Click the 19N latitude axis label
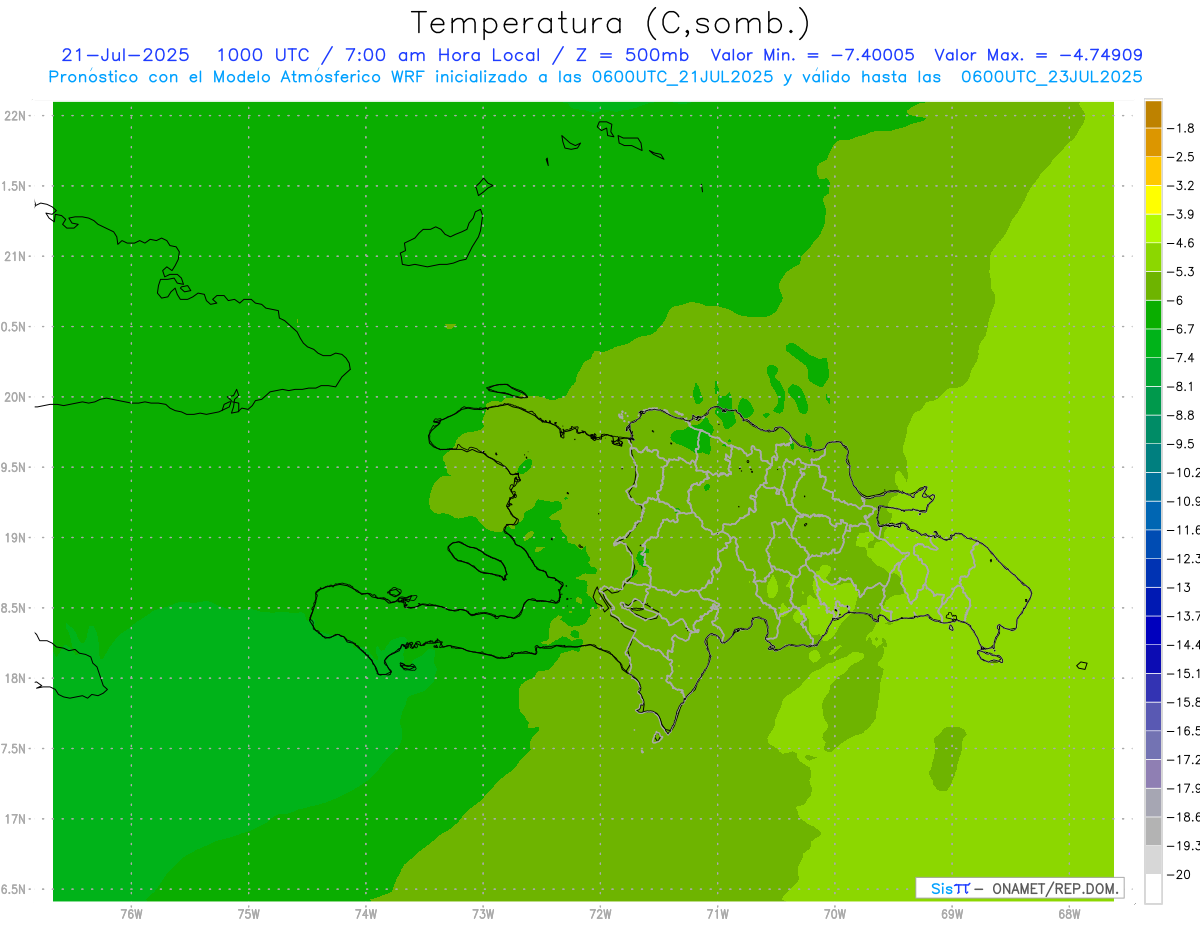The width and height of the screenshot is (1200, 927). (x=16, y=537)
